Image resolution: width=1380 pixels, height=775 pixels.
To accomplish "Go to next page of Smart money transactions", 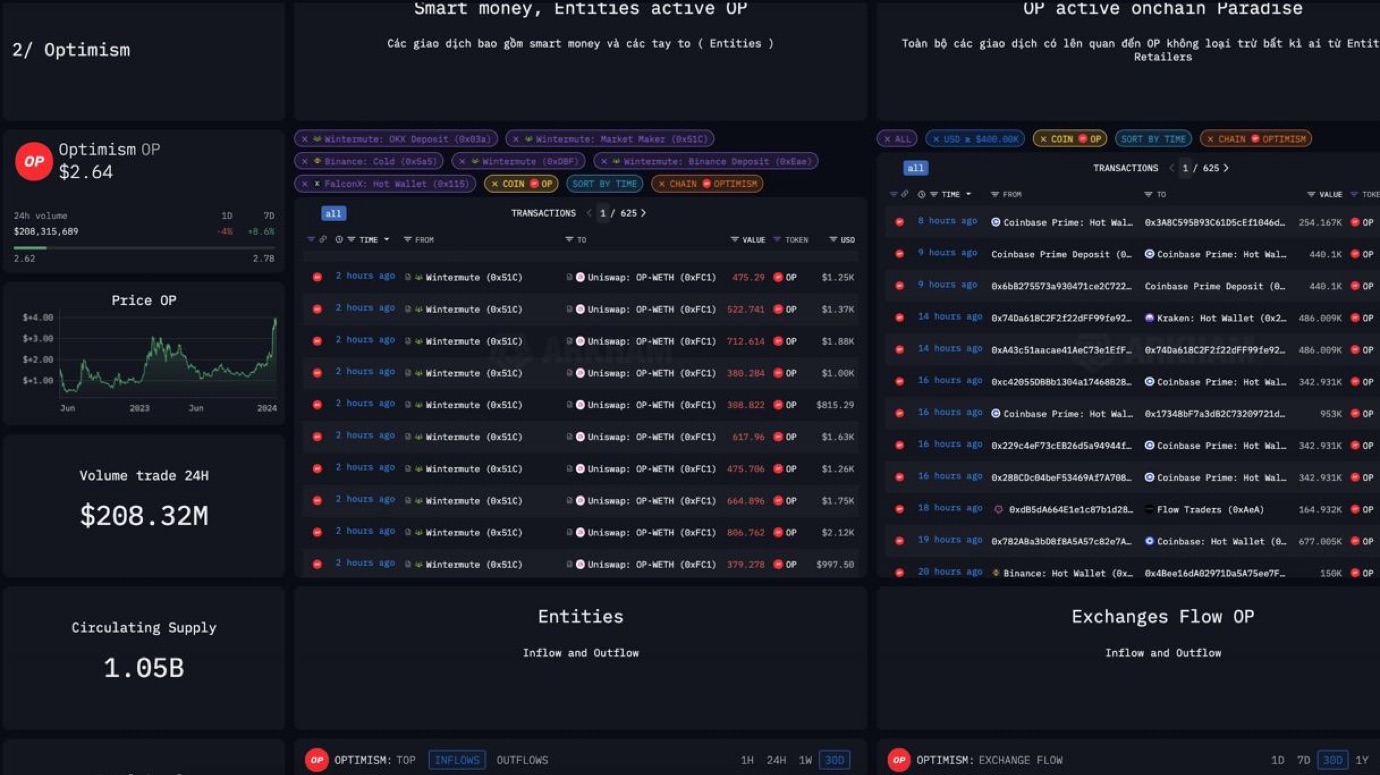I will pos(643,213).
